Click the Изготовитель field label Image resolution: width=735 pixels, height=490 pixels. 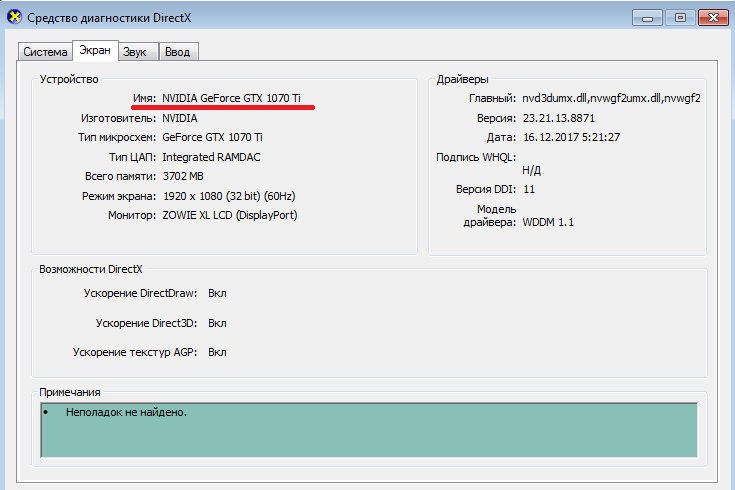(x=119, y=118)
